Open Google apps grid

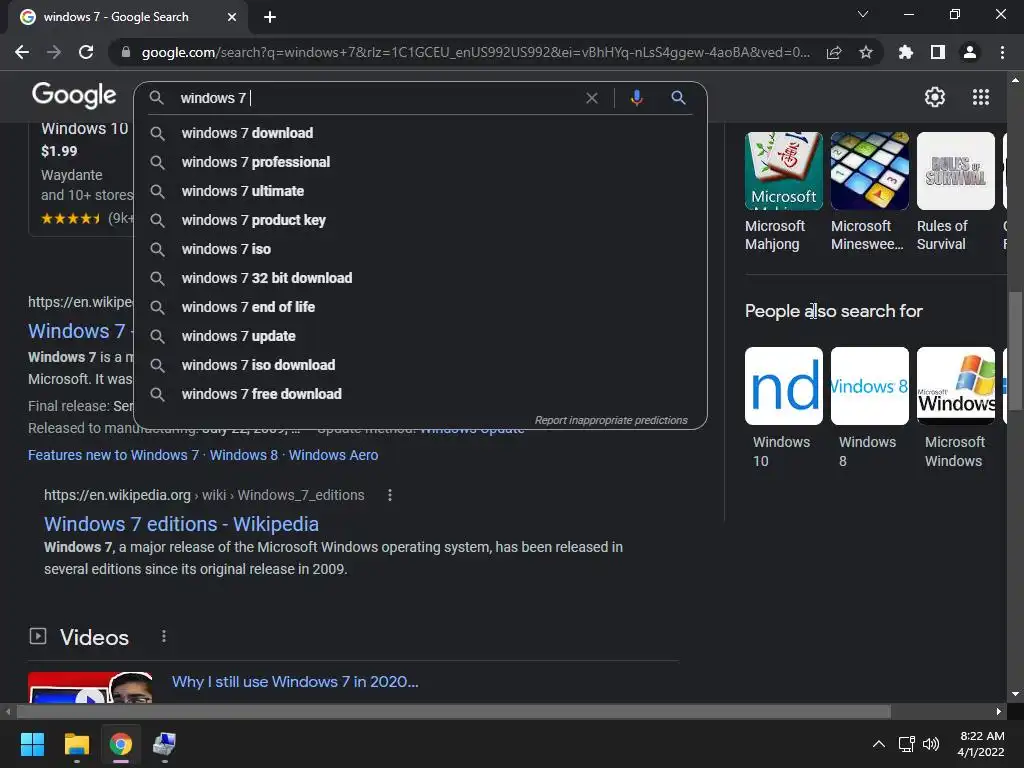981,97
